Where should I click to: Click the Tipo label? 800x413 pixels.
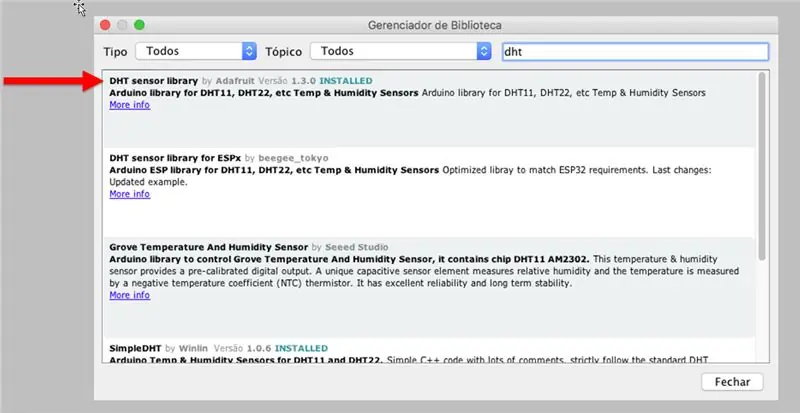click(115, 52)
